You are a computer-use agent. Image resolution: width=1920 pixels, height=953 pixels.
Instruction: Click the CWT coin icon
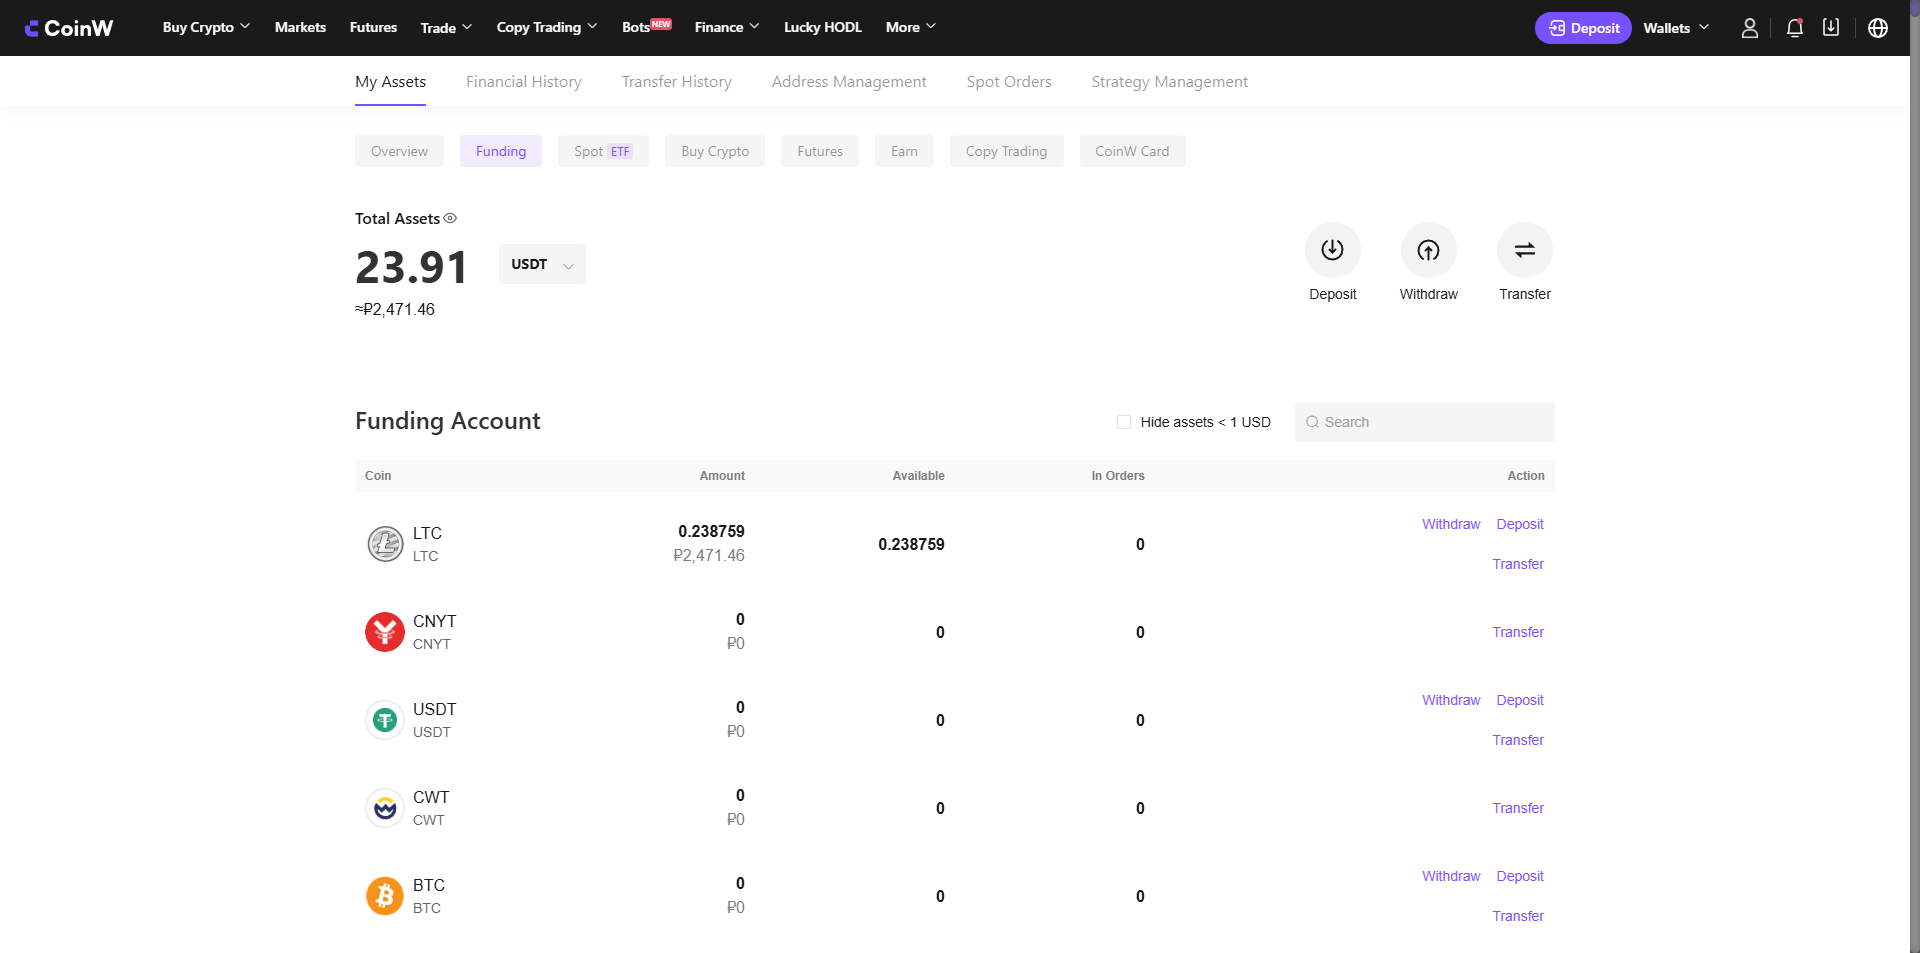pyautogui.click(x=385, y=808)
